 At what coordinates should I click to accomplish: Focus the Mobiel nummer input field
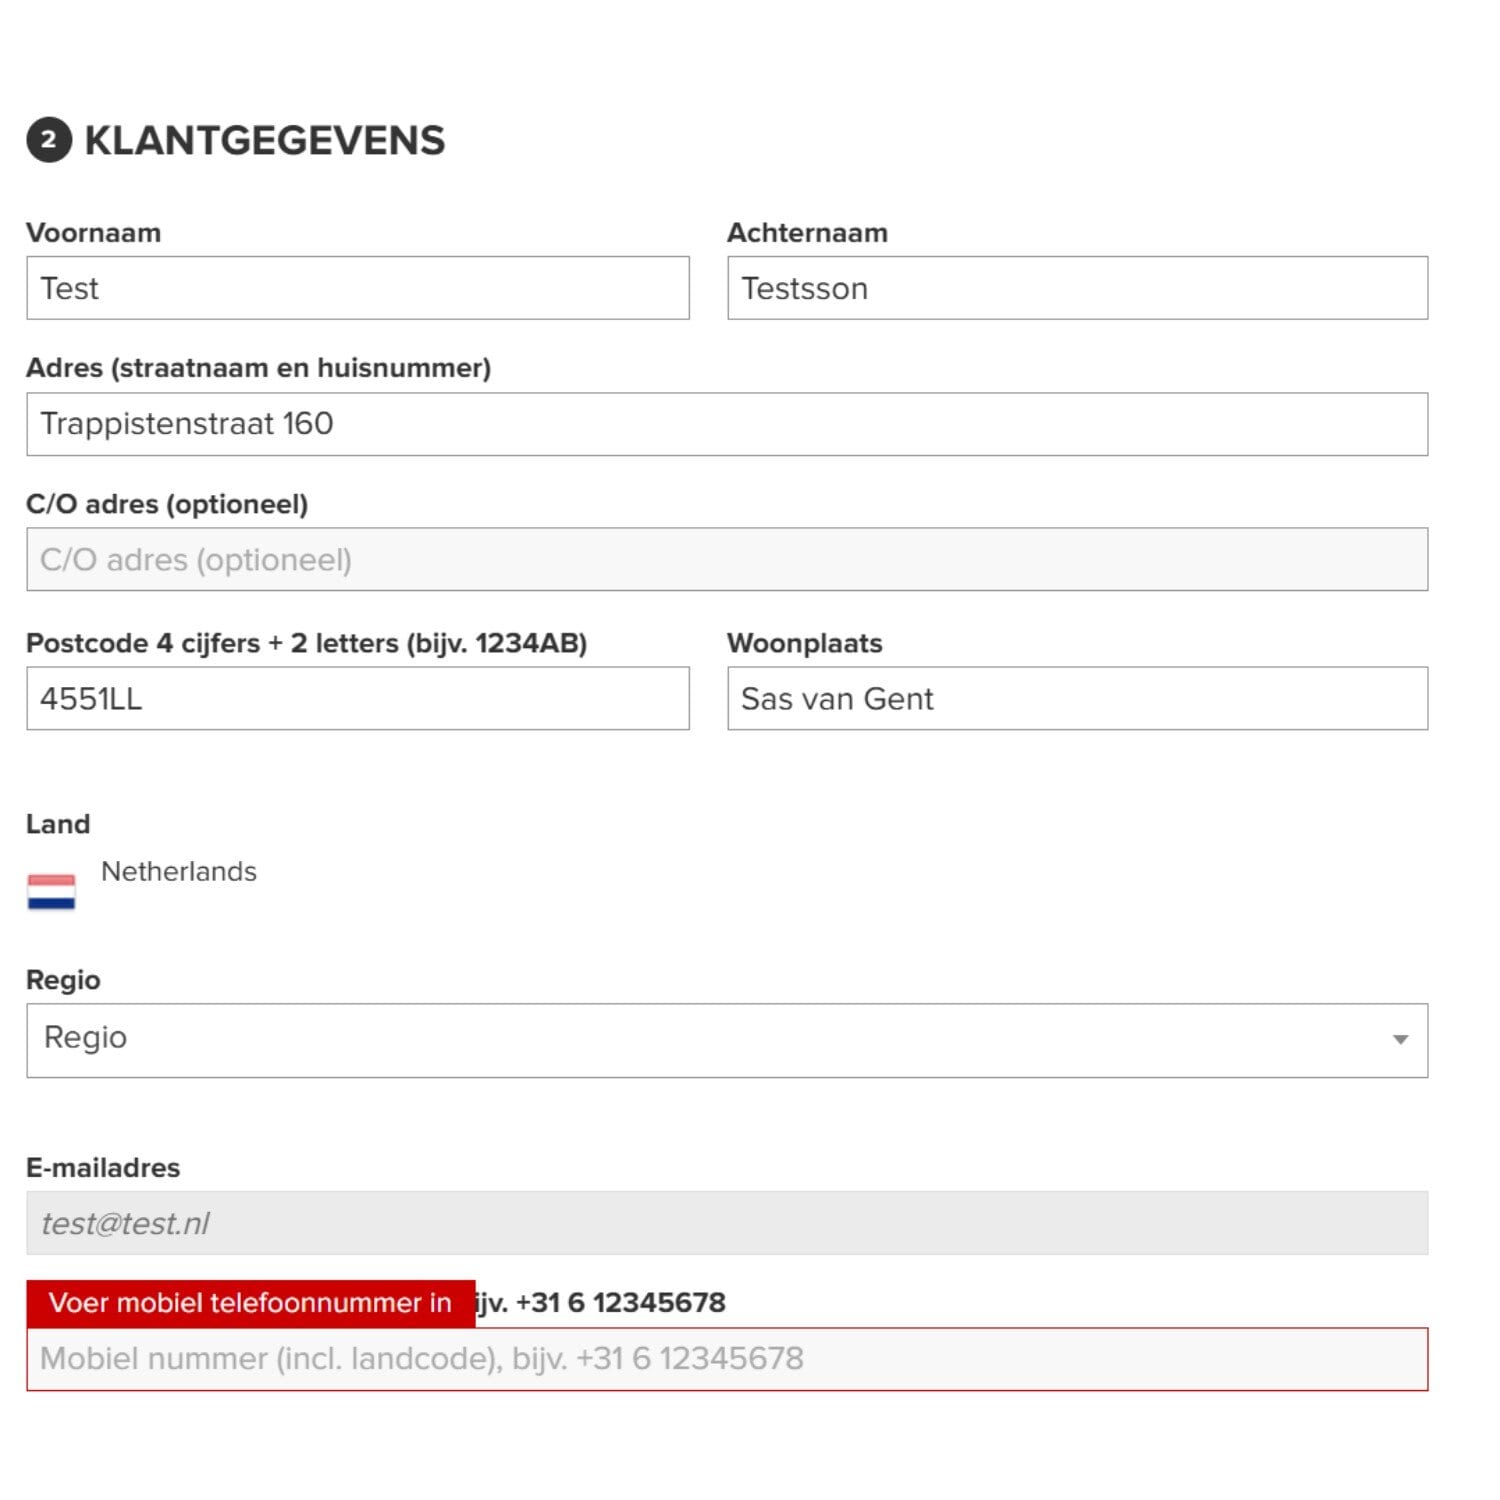coord(727,1359)
